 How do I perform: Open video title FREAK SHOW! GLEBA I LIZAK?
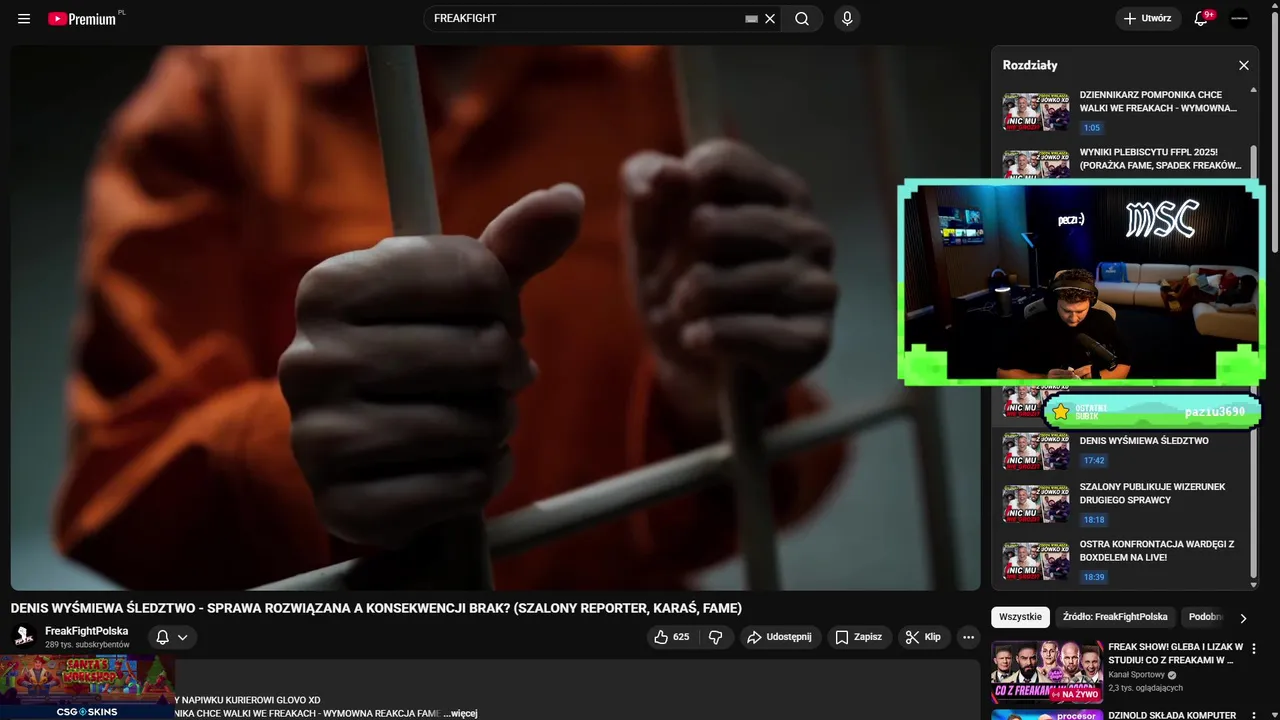1175,653
